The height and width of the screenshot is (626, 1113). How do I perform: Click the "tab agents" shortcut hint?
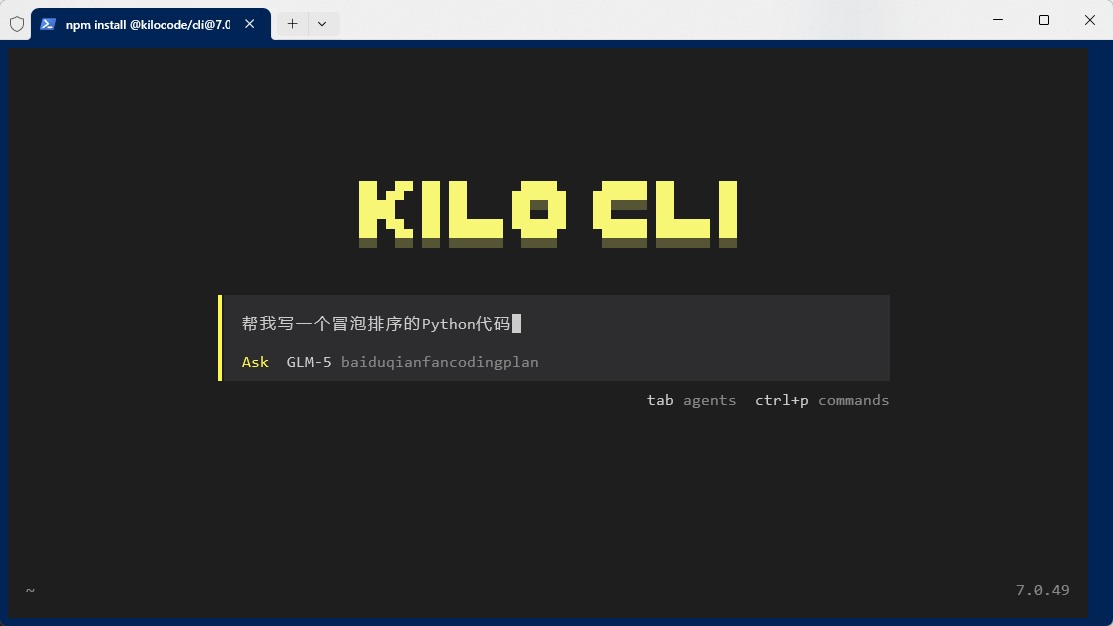(691, 400)
